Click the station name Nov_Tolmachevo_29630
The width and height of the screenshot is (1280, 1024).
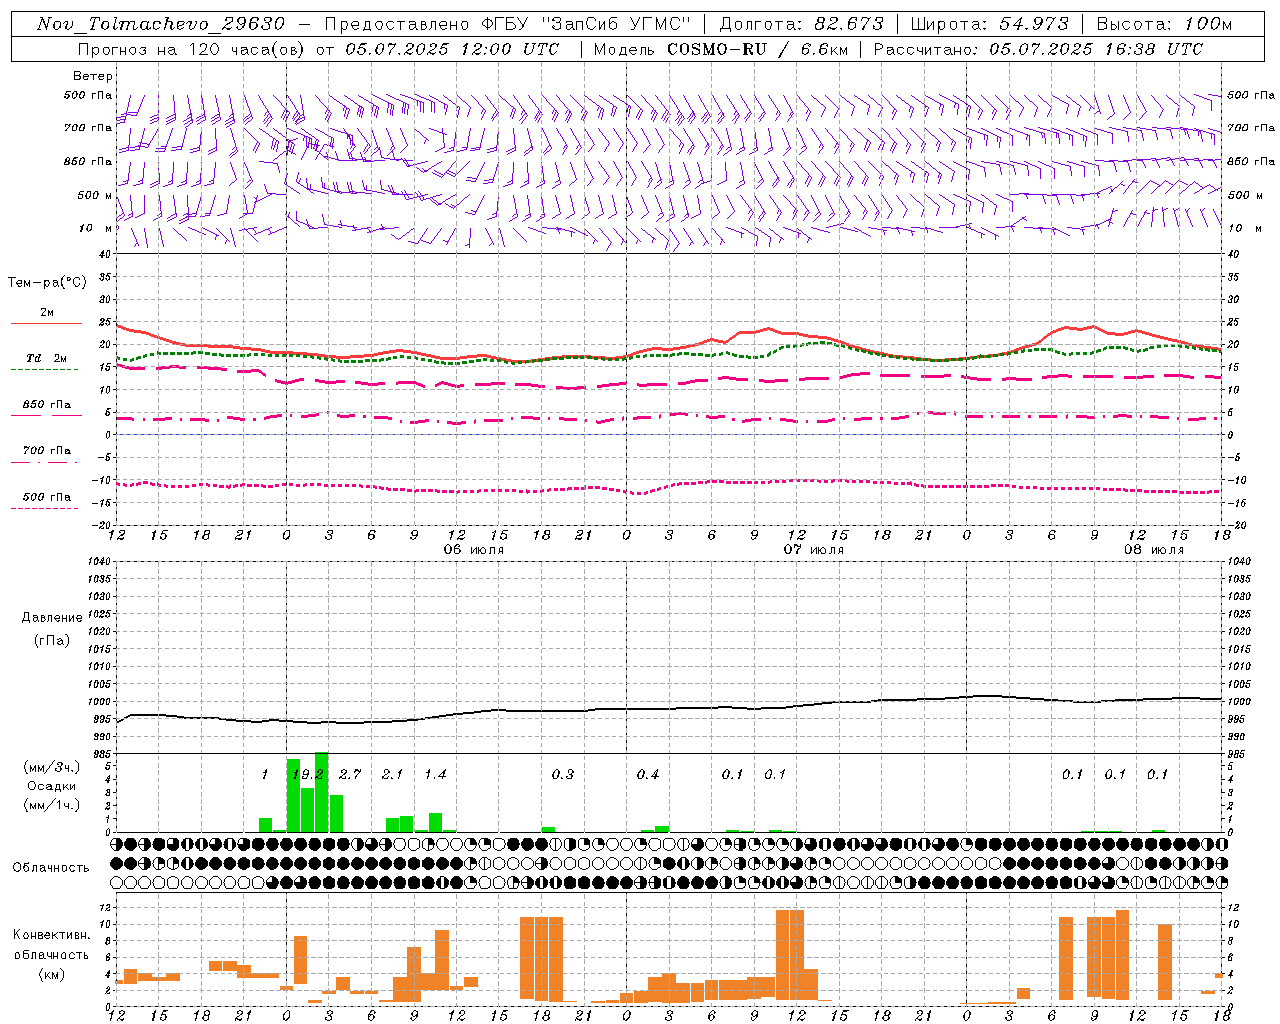click(160, 24)
